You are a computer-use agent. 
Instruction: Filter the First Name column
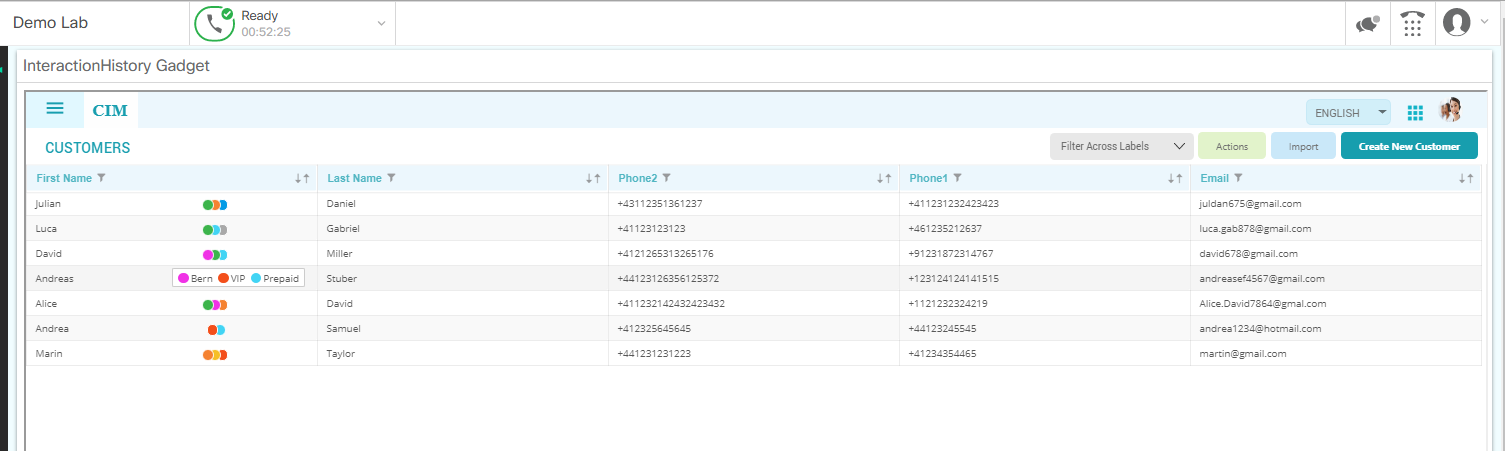coord(101,178)
